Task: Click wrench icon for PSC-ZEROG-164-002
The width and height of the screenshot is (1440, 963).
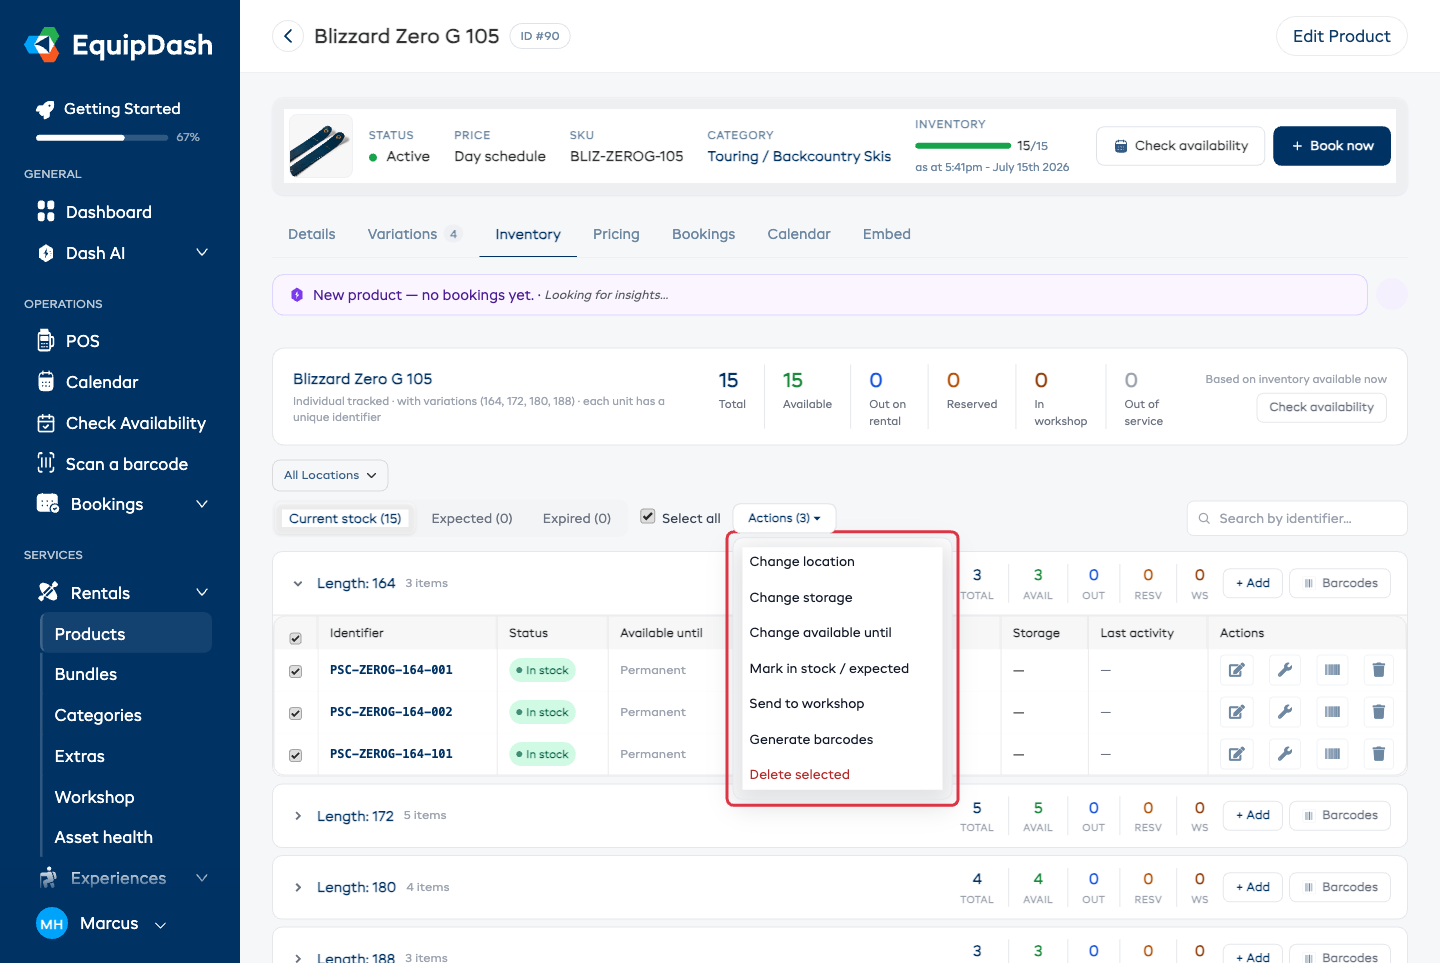Action: pyautogui.click(x=1285, y=712)
